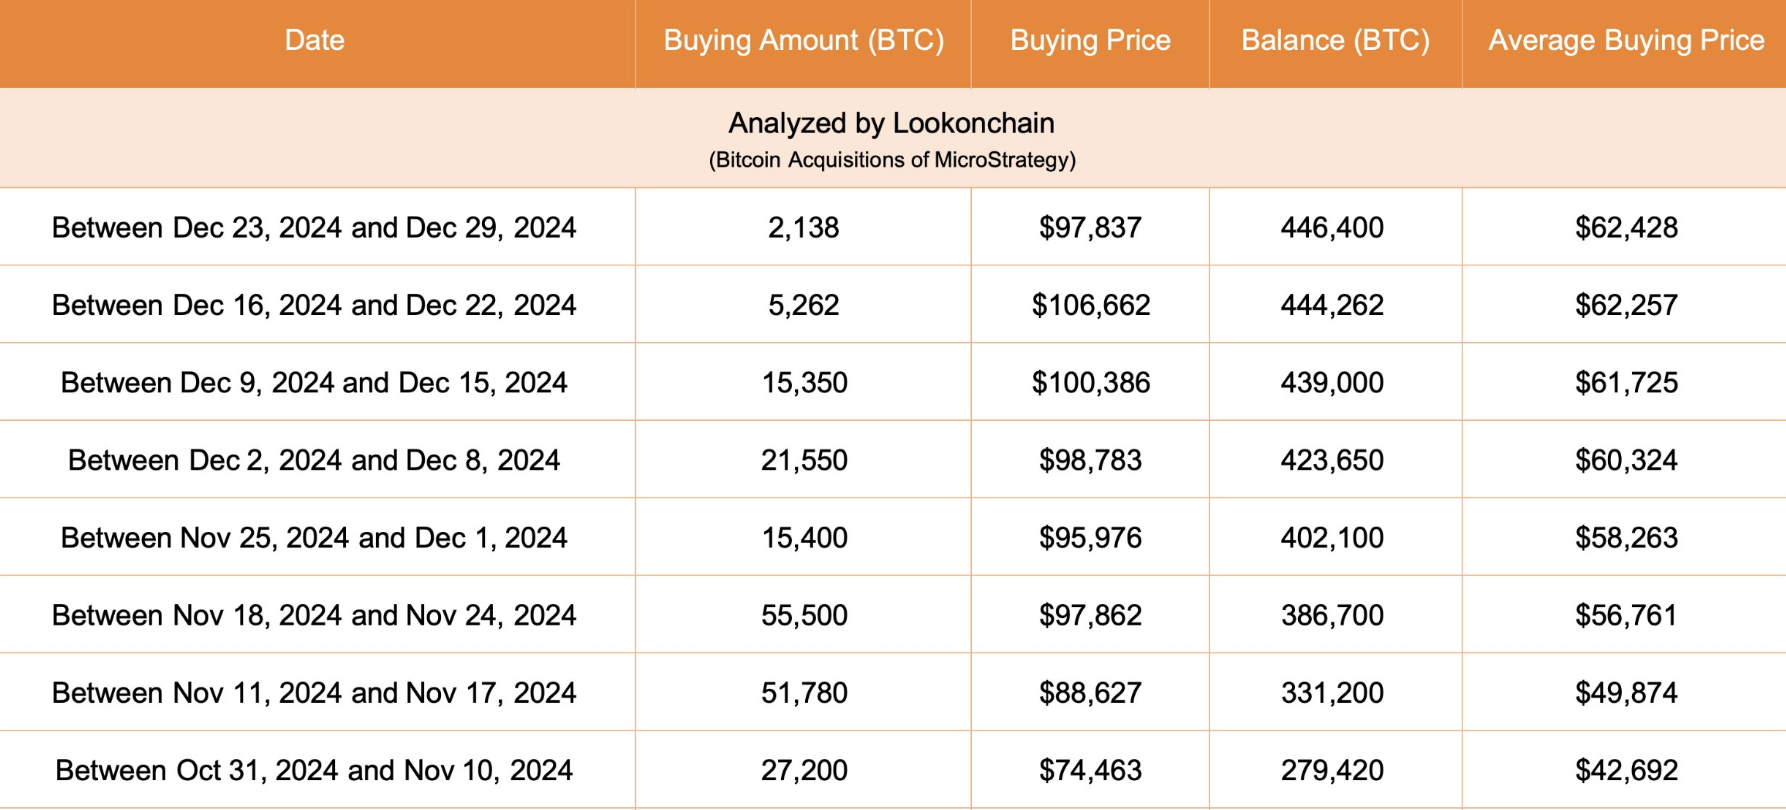Select the Dec 23 to Dec 29 date cell
Image resolution: width=1786 pixels, height=810 pixels.
(314, 228)
